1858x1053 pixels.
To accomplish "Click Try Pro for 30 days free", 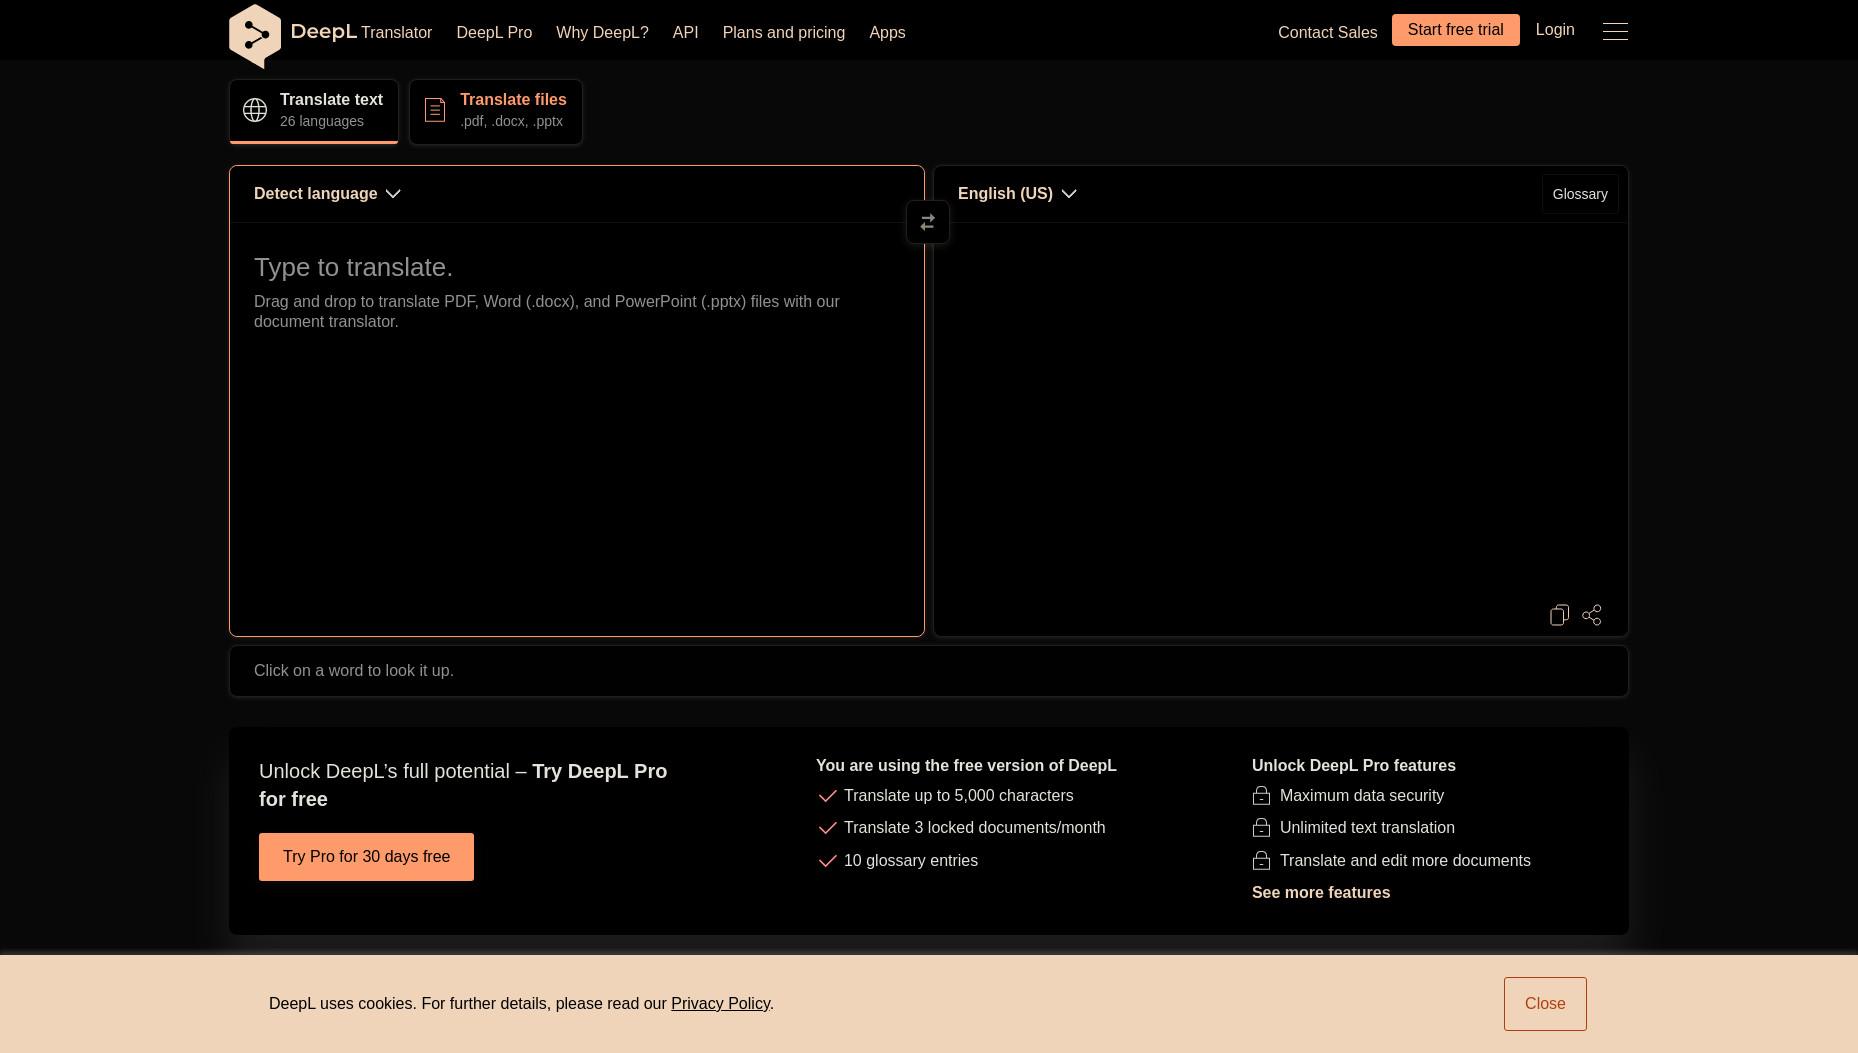I will [x=366, y=857].
